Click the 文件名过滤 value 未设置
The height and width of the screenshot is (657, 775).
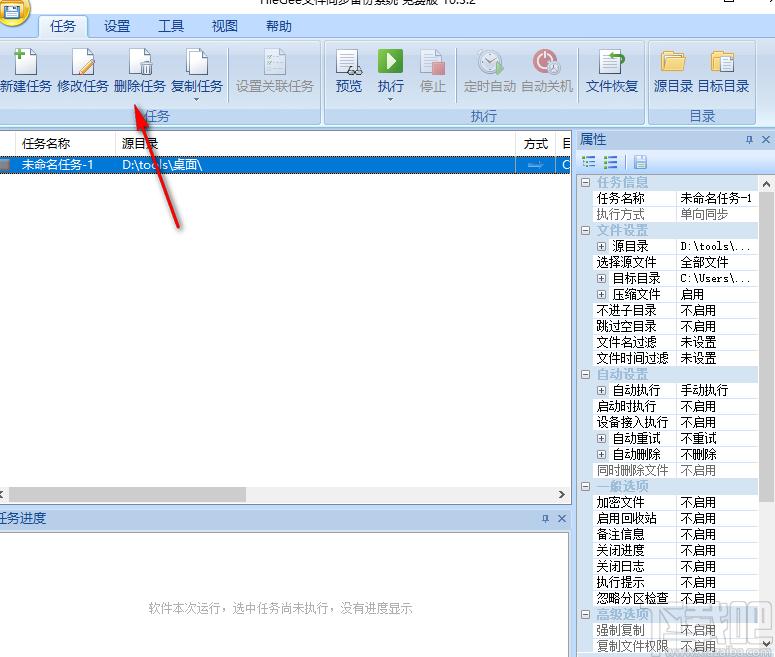click(x=716, y=342)
